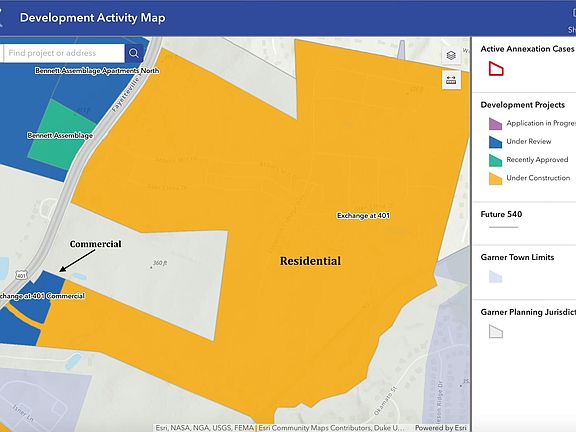Click the US 401 highway shield marker
This screenshot has height=432, width=576.
(x=21, y=275)
